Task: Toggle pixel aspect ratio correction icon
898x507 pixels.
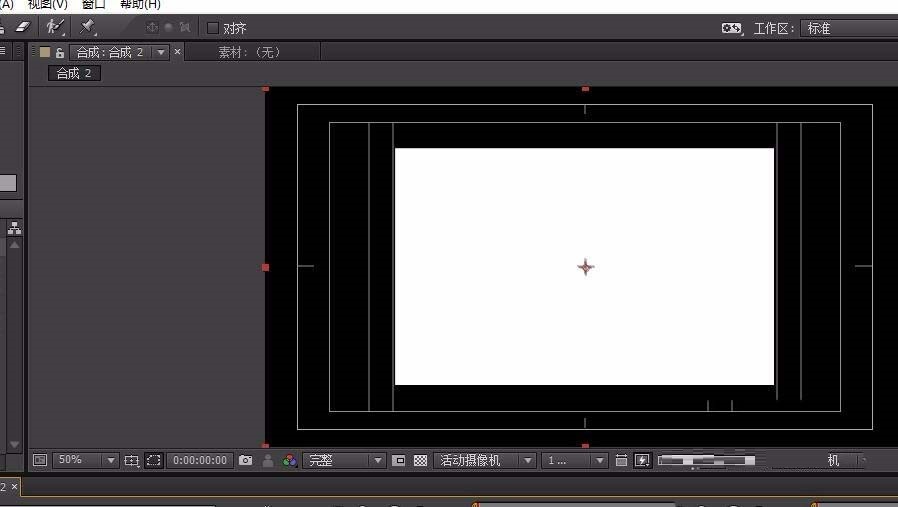Action: [x=621, y=461]
